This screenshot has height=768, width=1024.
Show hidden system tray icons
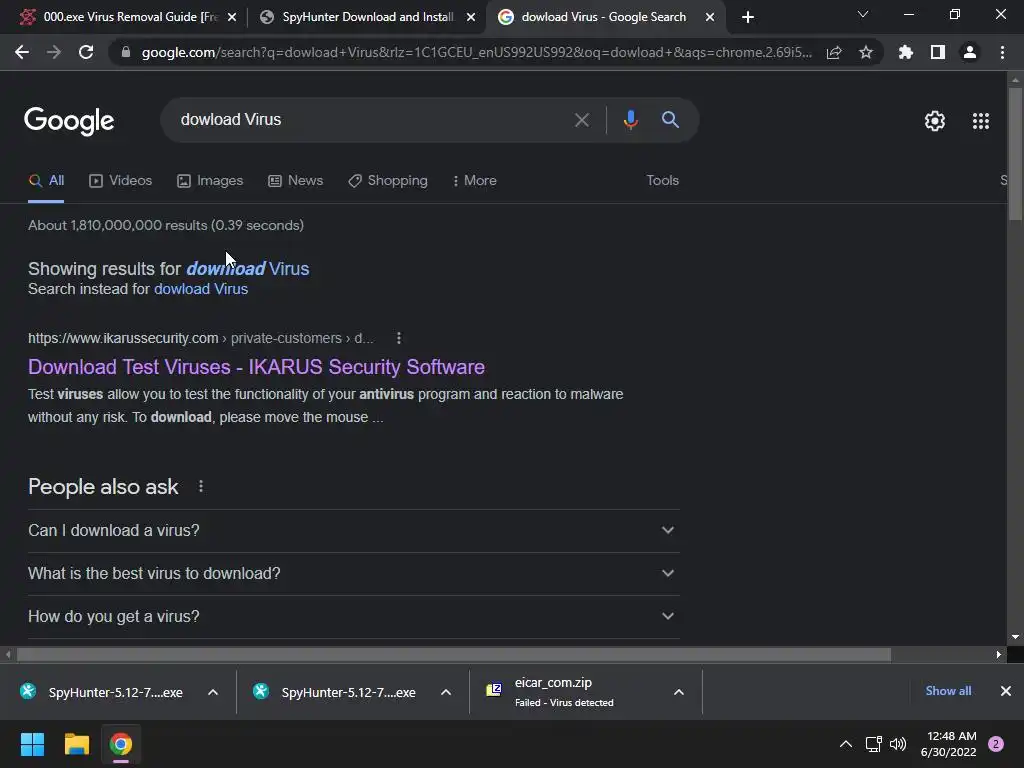pos(845,744)
